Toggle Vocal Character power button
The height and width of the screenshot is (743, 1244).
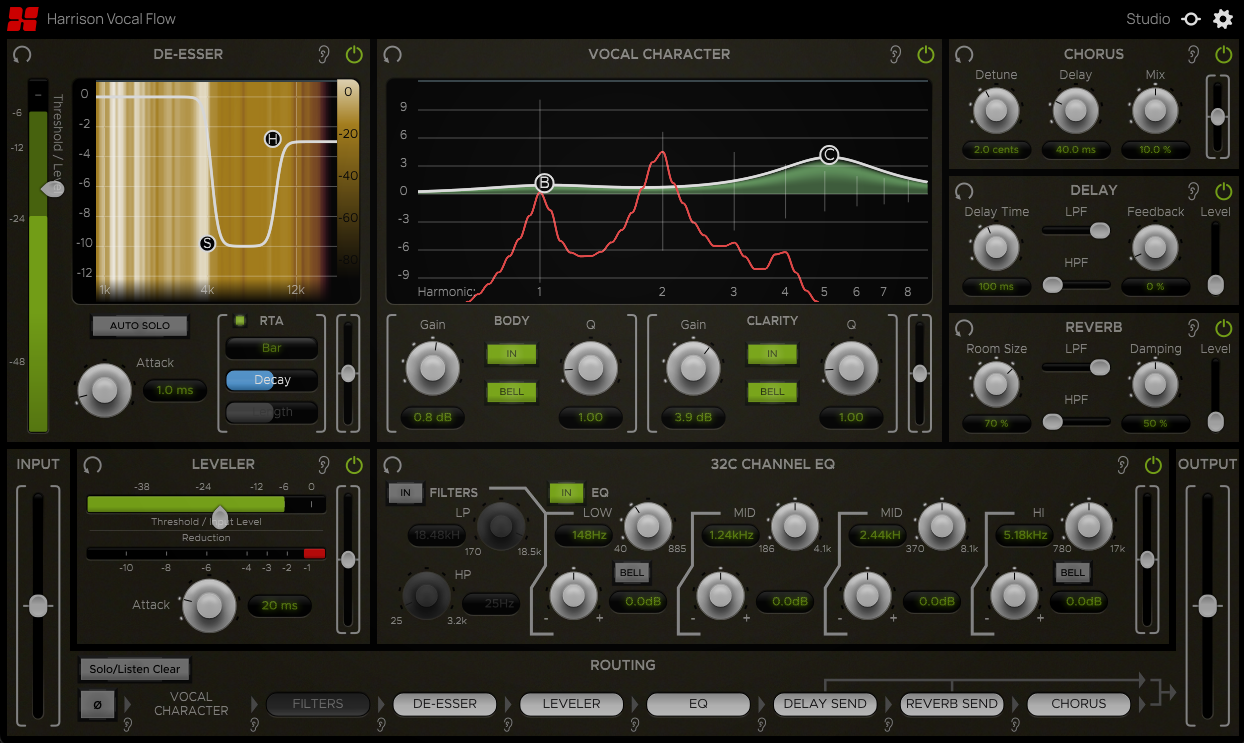tap(926, 55)
